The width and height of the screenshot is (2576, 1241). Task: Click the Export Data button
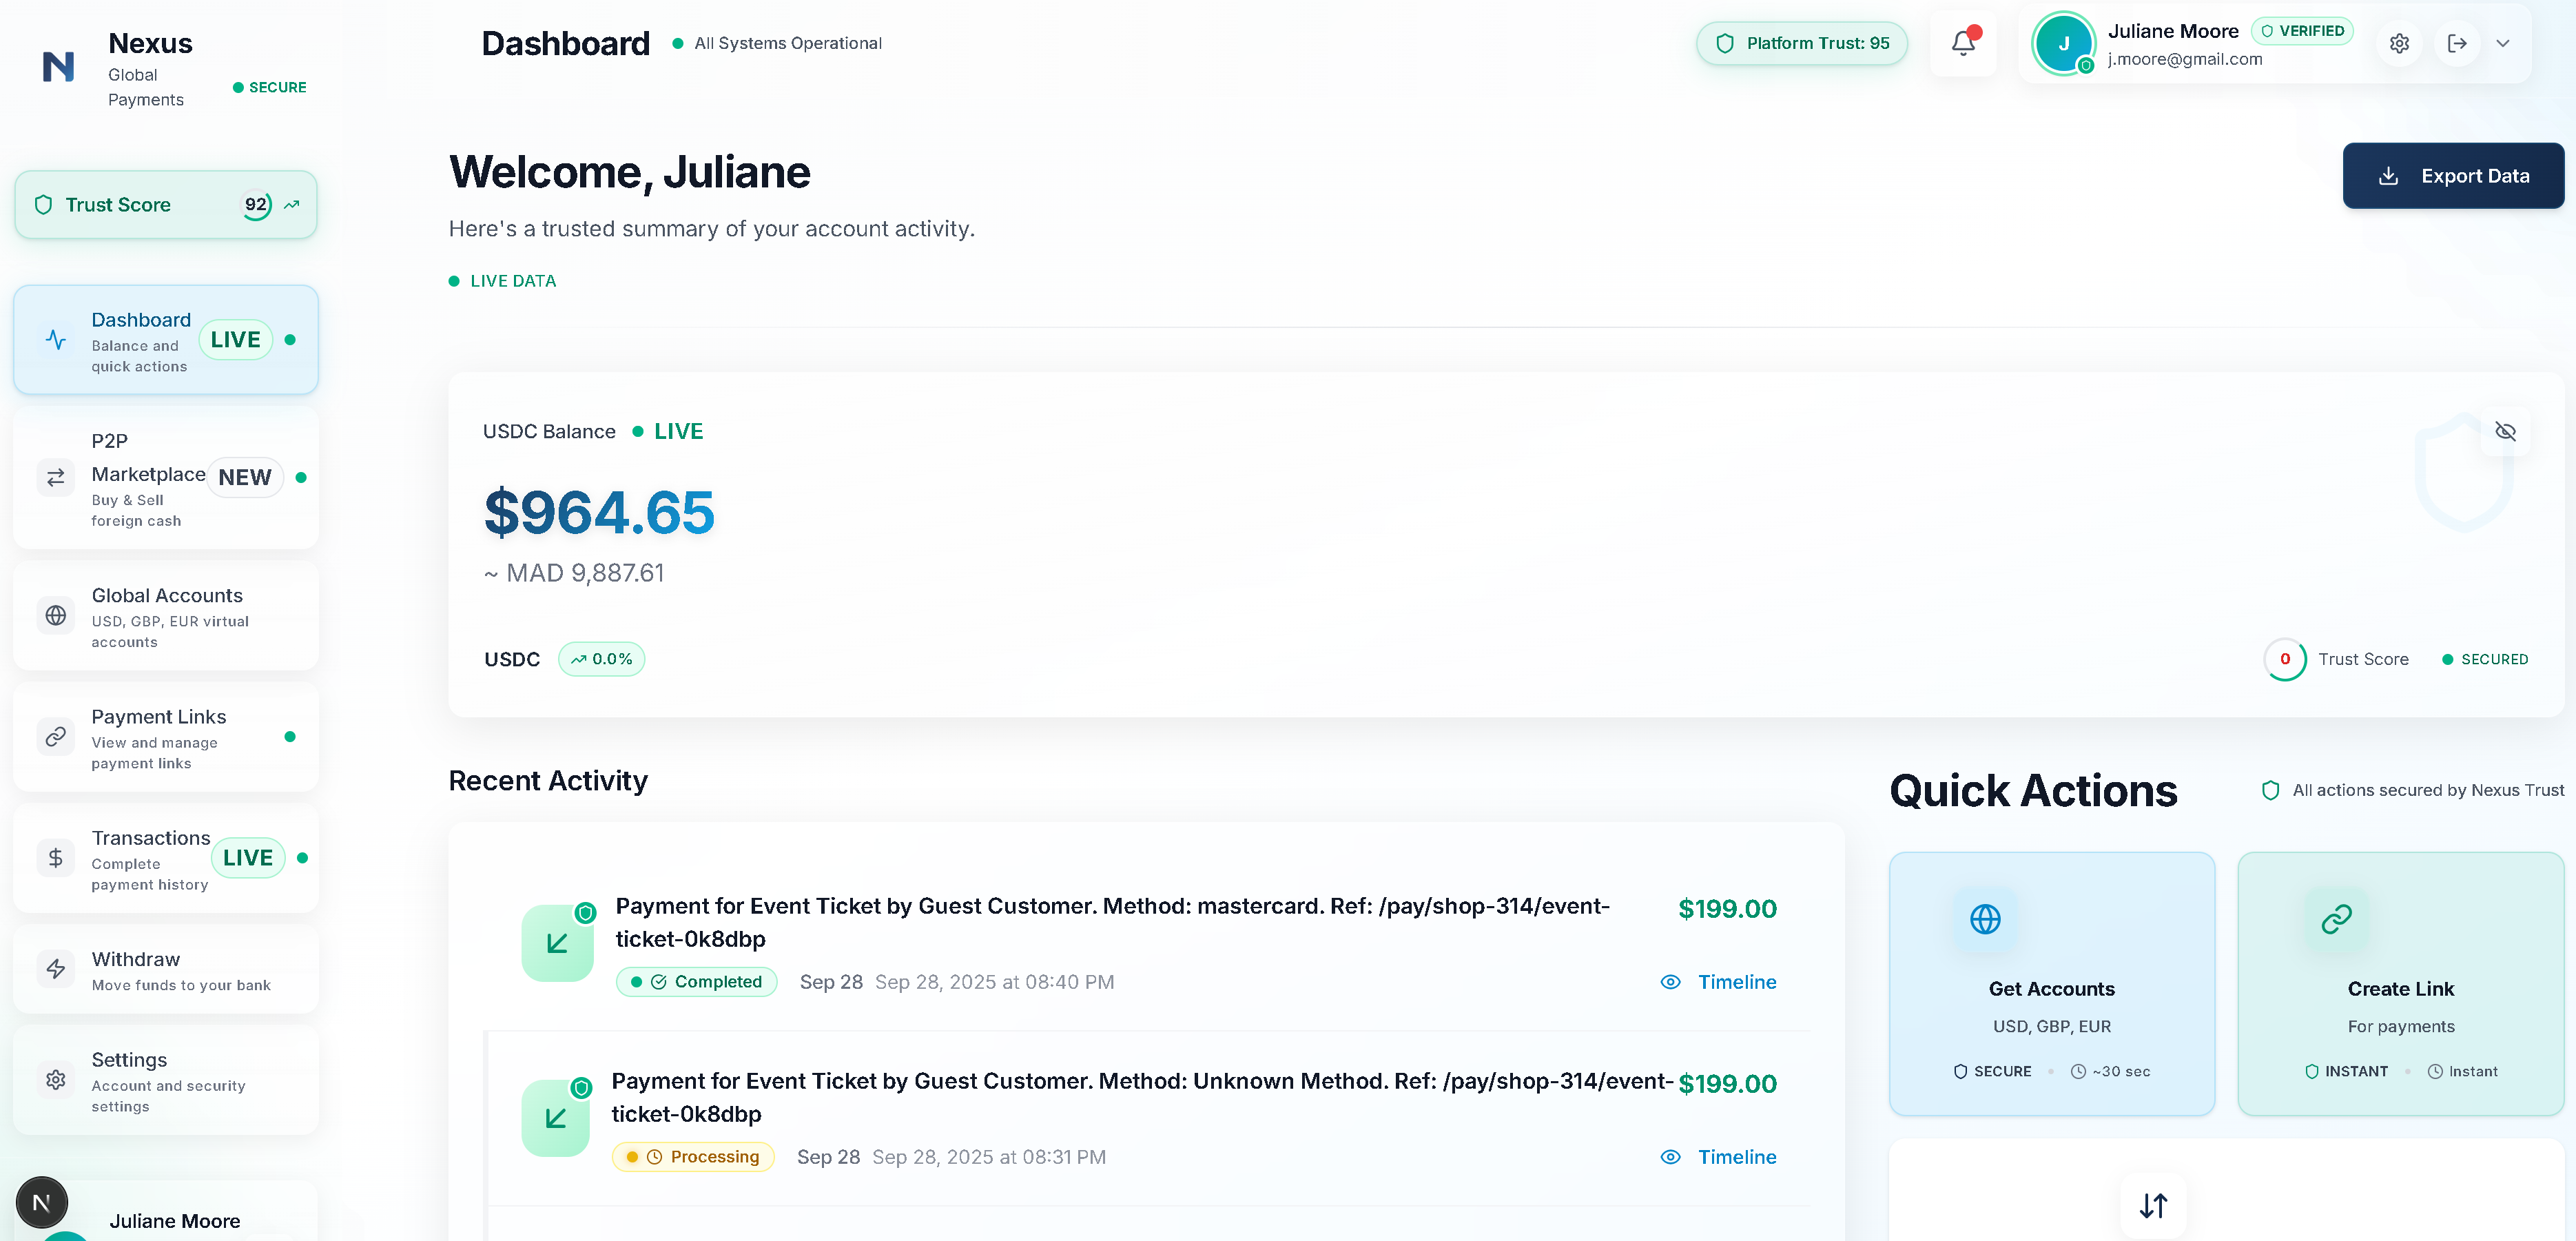[x=2453, y=176]
